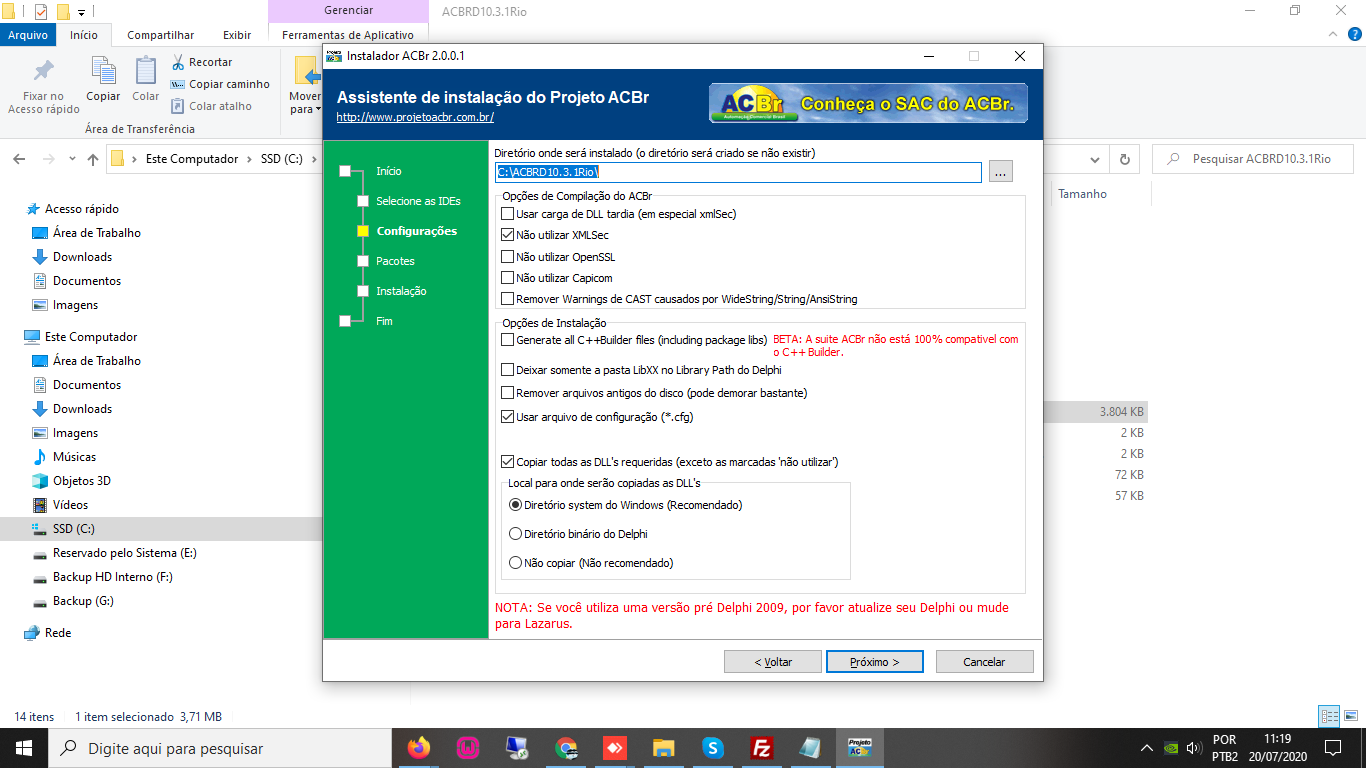Go back in Explorer navigation
The image size is (1366, 768).
point(20,159)
